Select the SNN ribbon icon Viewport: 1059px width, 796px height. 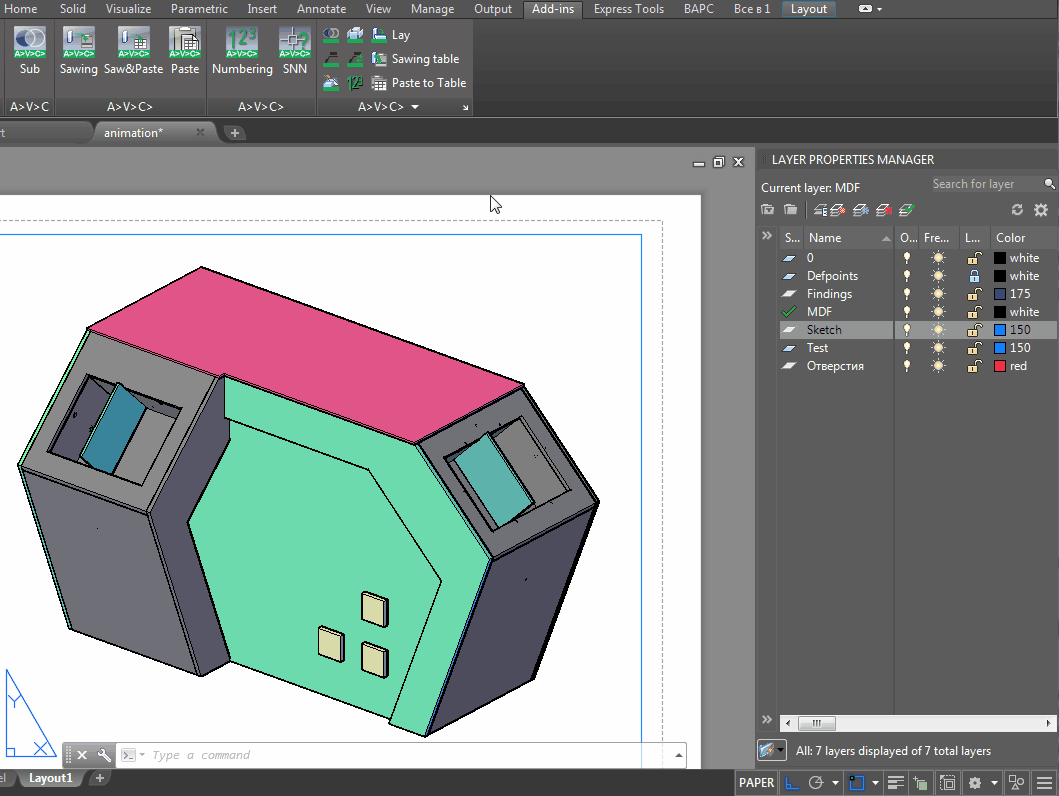pos(294,44)
